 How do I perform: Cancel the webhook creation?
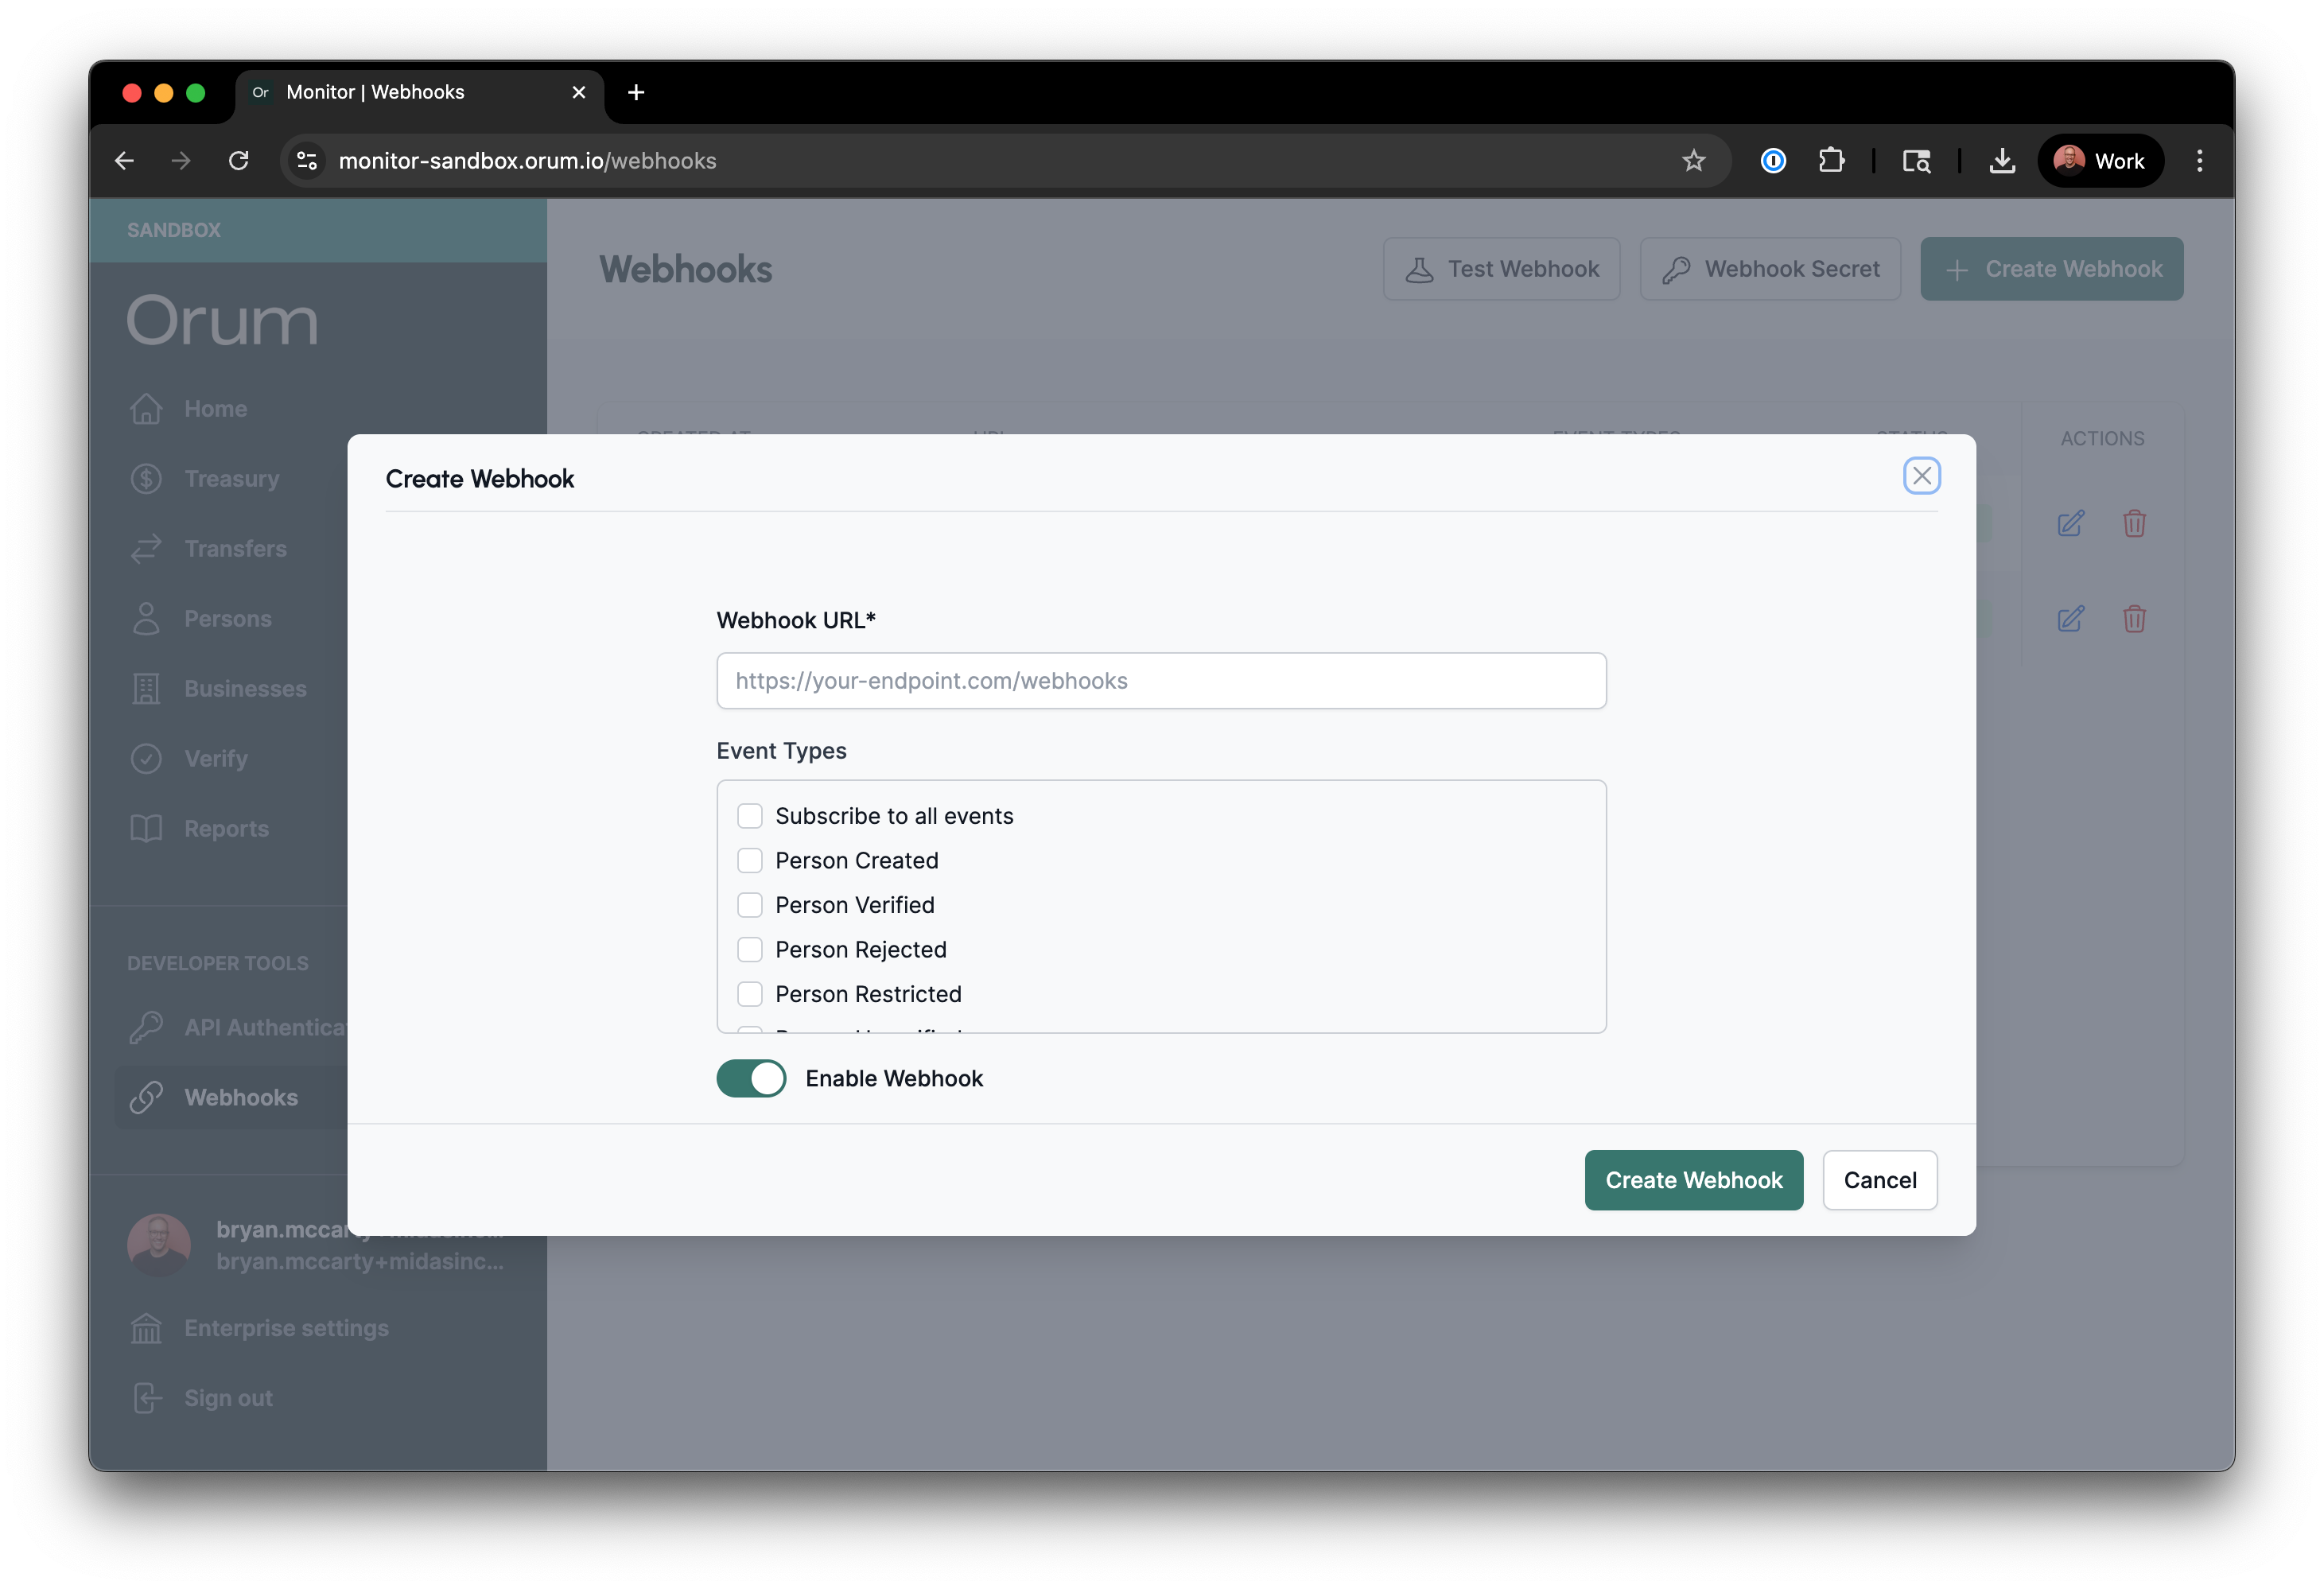pos(1879,1180)
